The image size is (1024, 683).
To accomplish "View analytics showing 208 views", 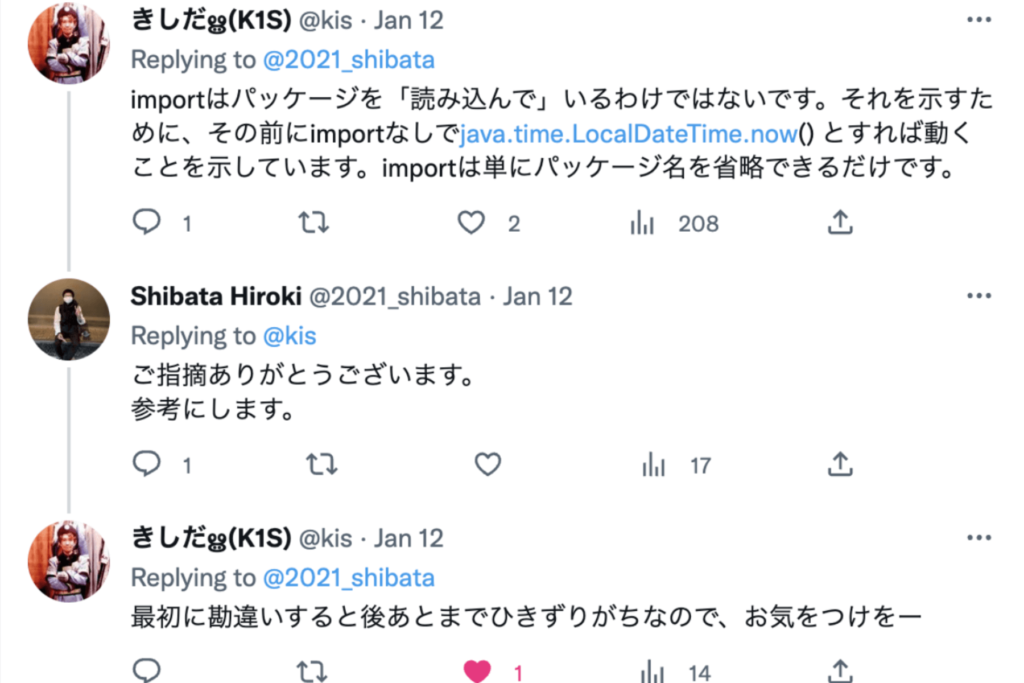I will (642, 222).
